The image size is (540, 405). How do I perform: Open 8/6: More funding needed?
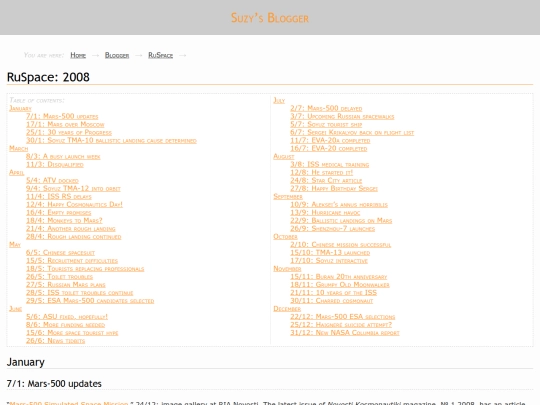point(65,324)
